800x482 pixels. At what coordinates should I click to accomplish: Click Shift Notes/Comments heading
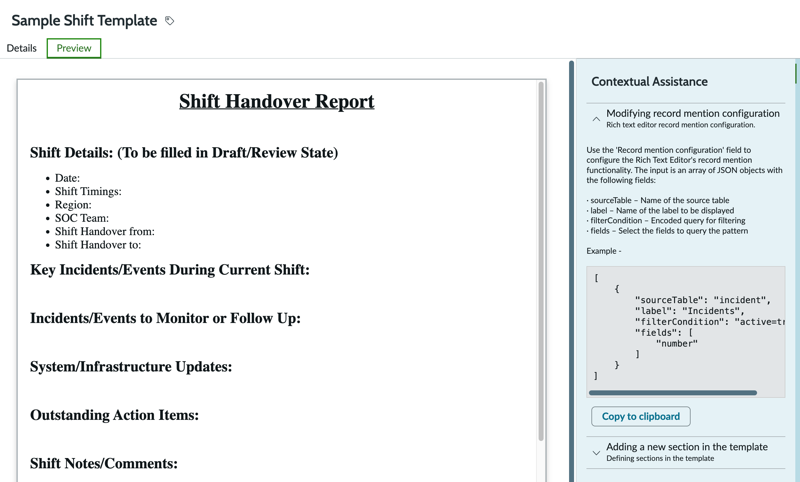point(104,463)
